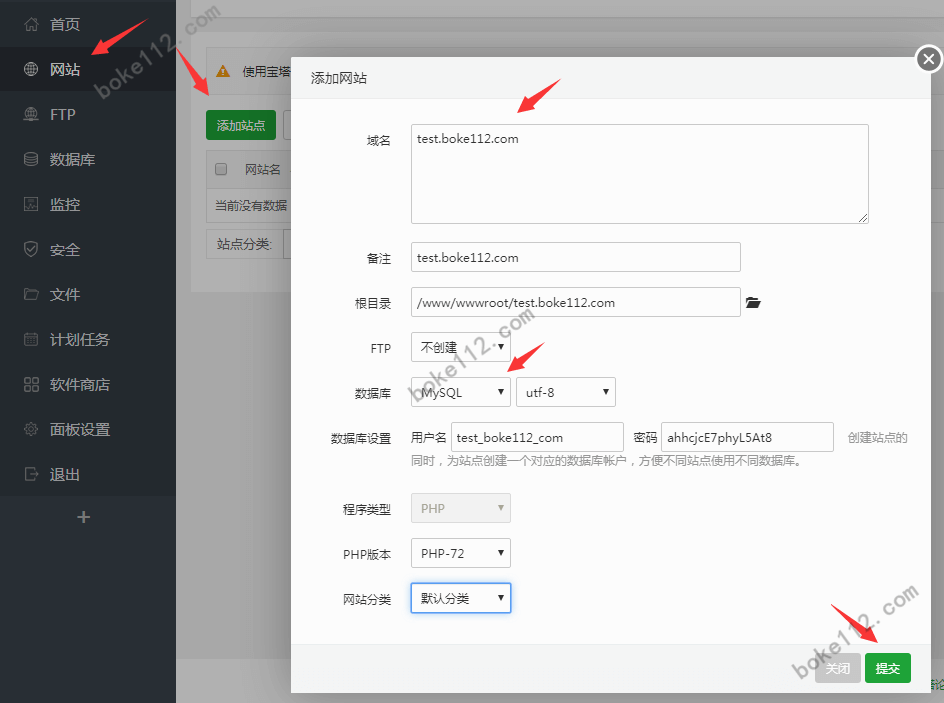Image resolution: width=944 pixels, height=703 pixels.
Task: Open 安全 menu item
Action: 88,249
